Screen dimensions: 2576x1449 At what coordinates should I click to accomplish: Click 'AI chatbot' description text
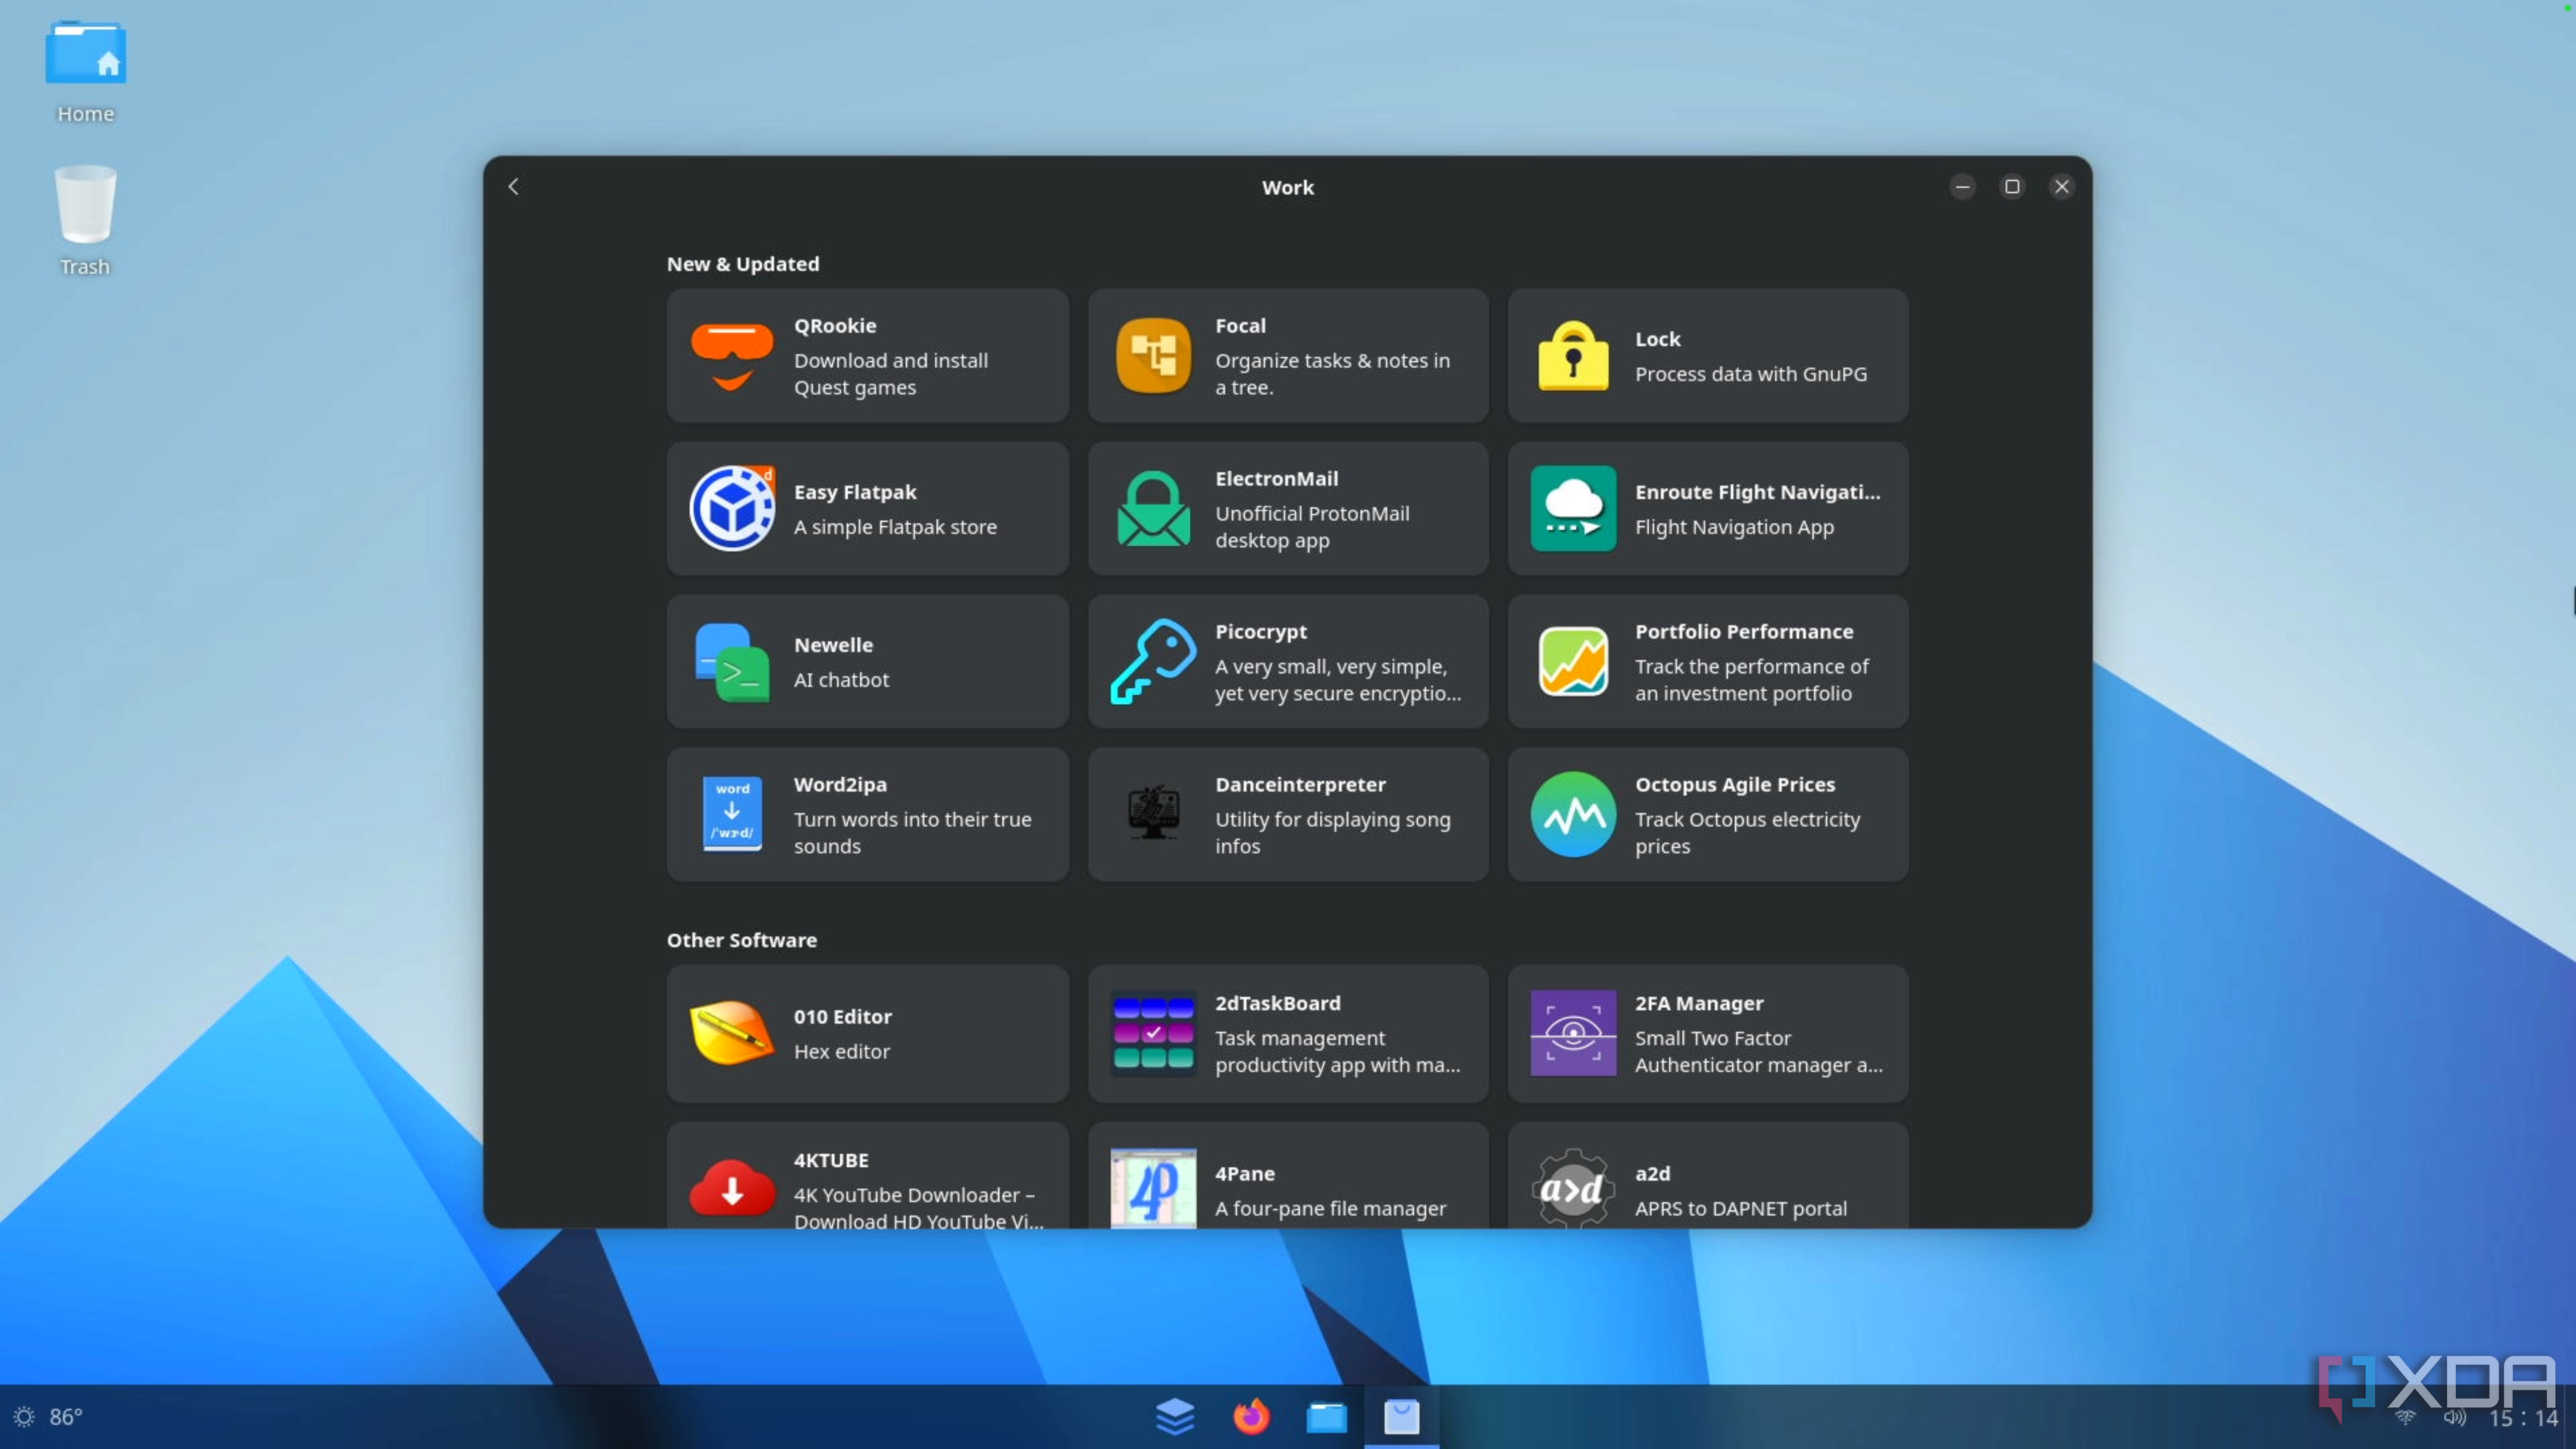coord(841,680)
